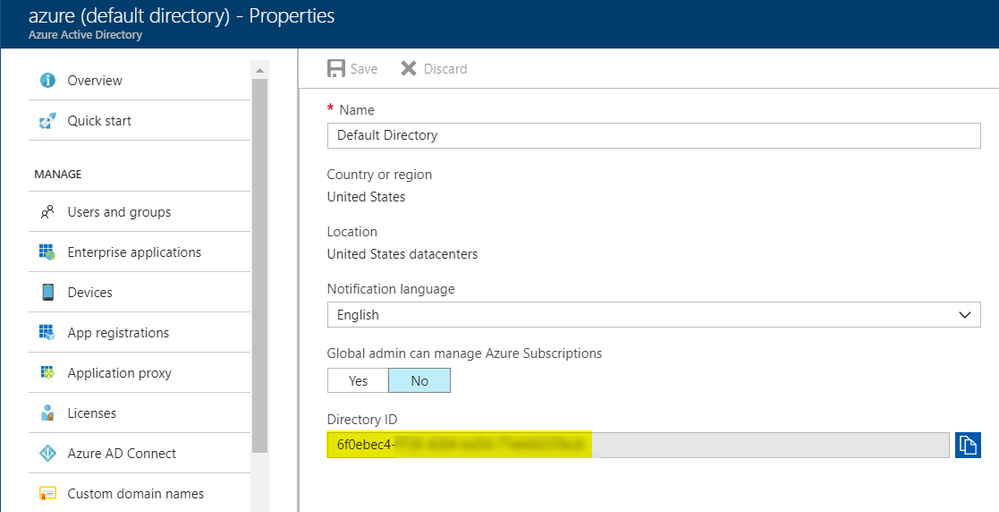
Task: Set global admin management to Yes
Action: pos(358,381)
